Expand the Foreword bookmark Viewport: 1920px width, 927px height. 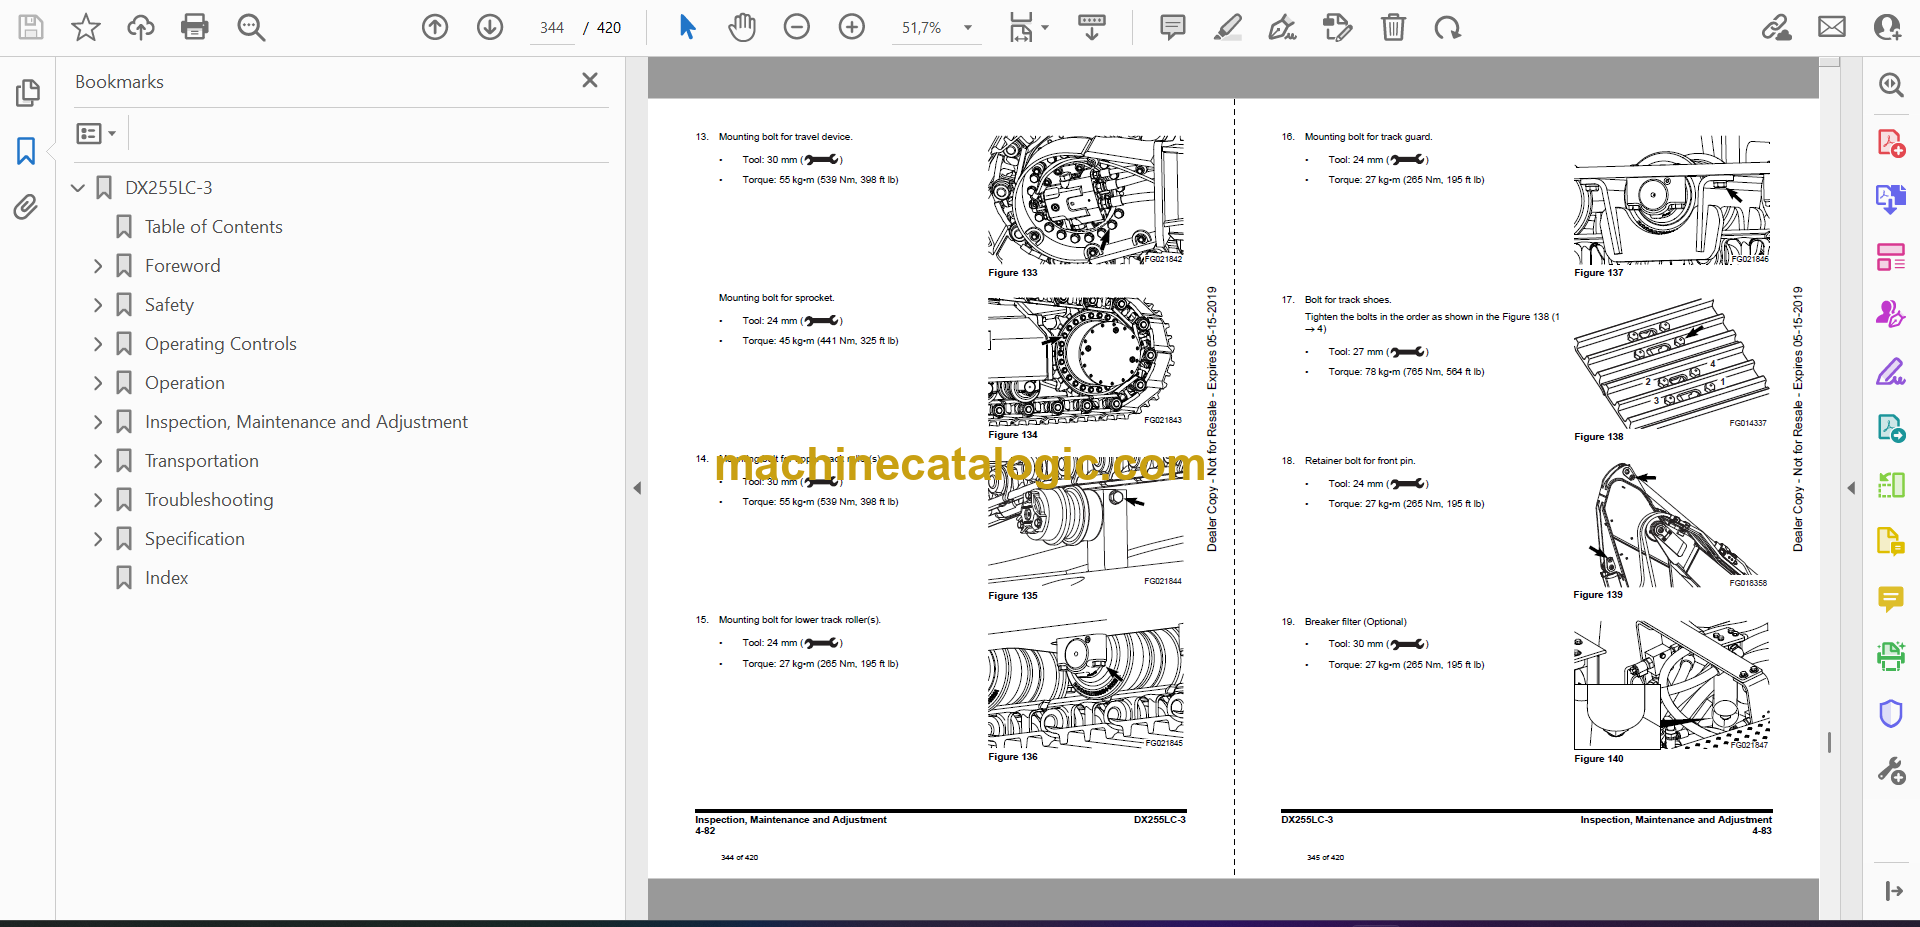pos(98,266)
